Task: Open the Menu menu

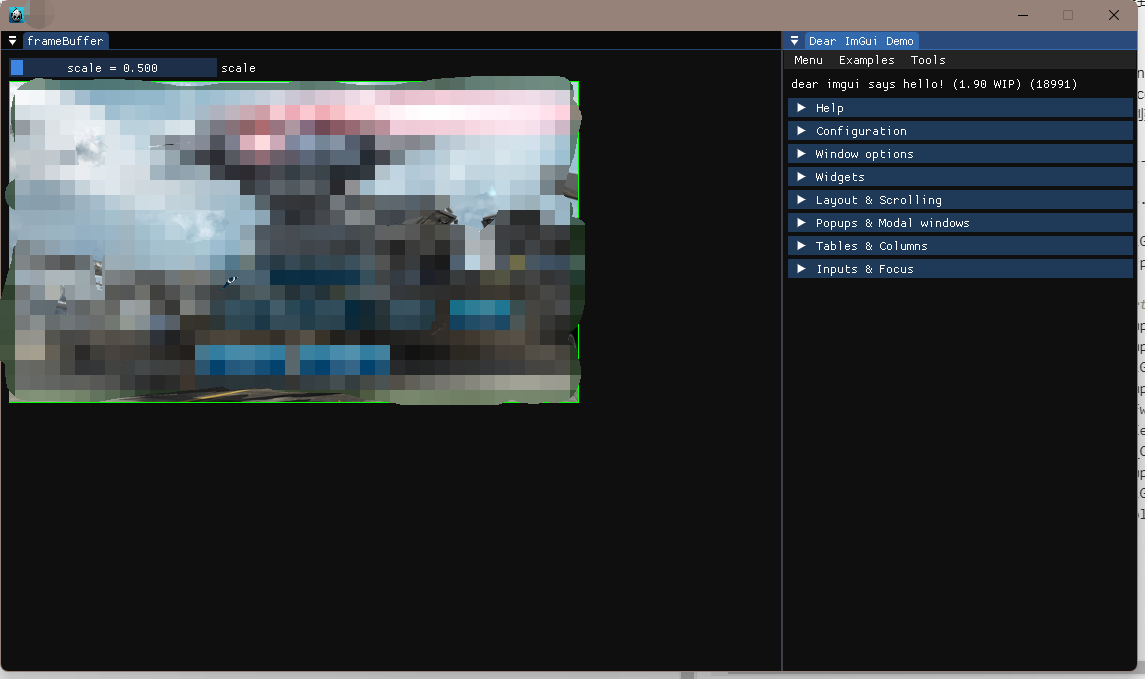Action: [808, 60]
